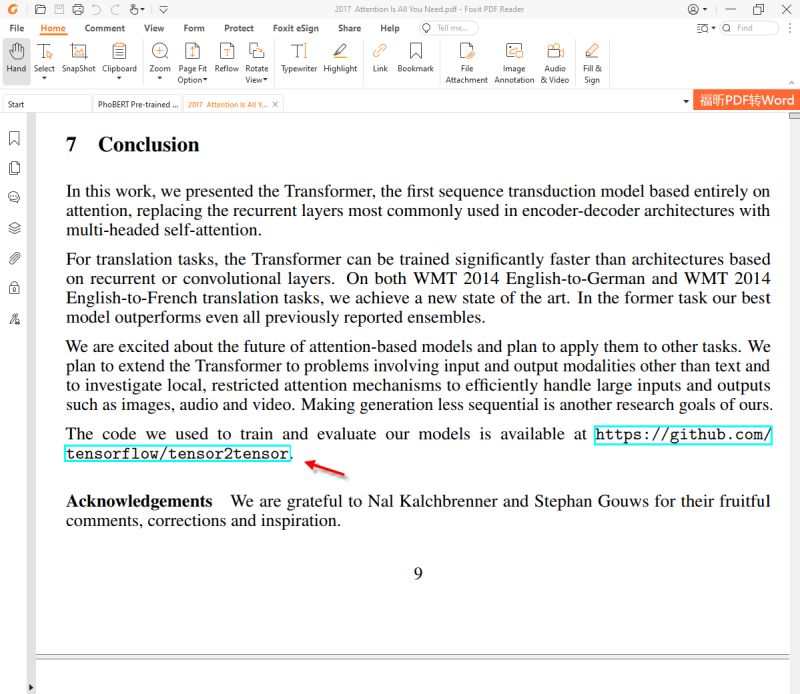Screen dimensions: 800x694
Task: Expand the Zoom dropdown arrow
Action: click(160, 78)
